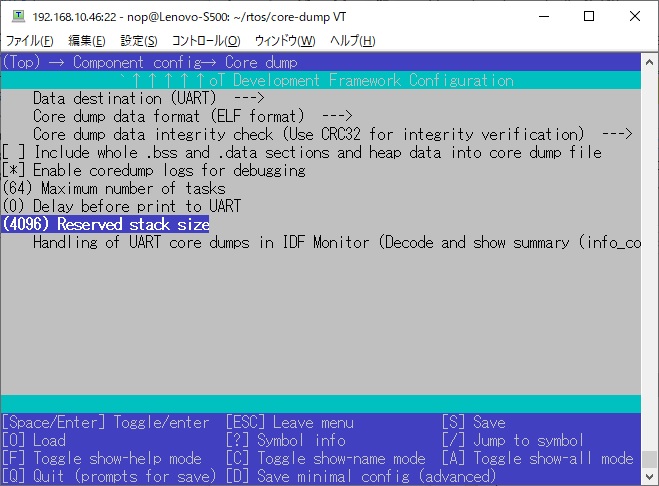Viewport: 659px width, 486px height.
Task: Click the Tera Term icon in title bar
Action: click(18, 16)
